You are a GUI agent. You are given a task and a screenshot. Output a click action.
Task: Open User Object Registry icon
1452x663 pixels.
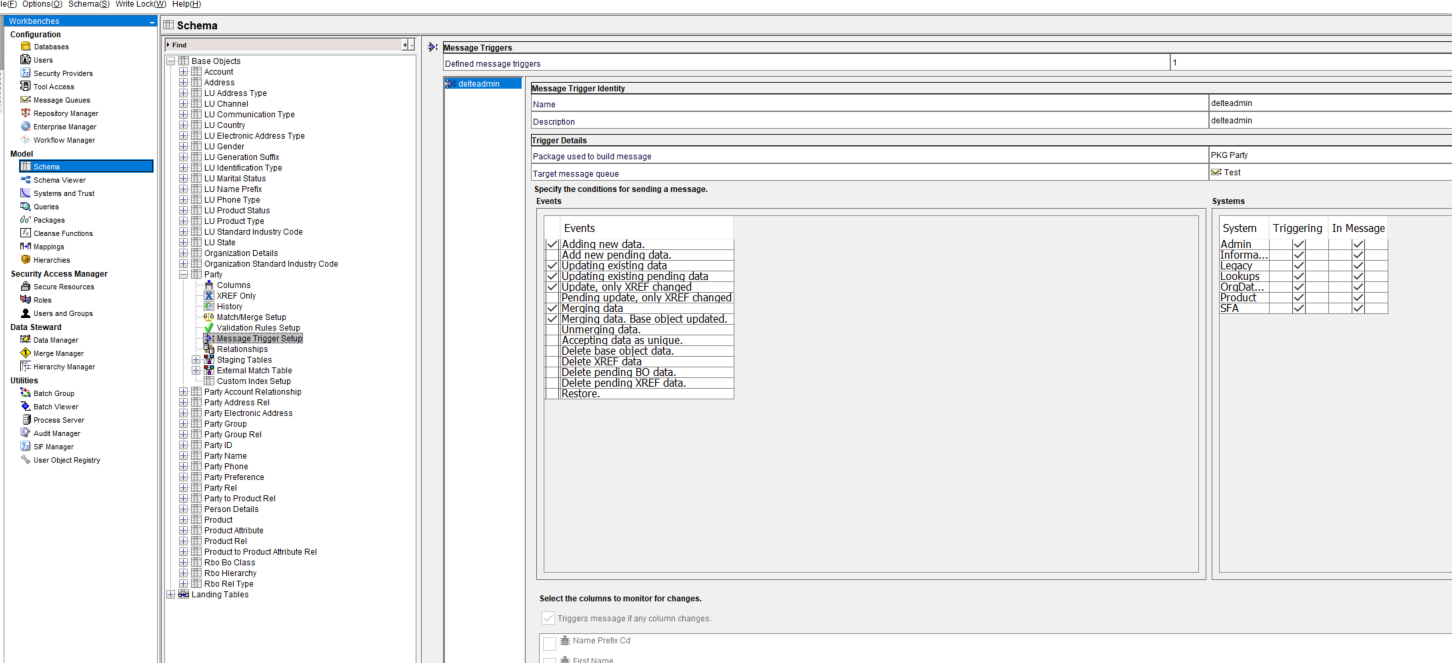[x=25, y=460]
